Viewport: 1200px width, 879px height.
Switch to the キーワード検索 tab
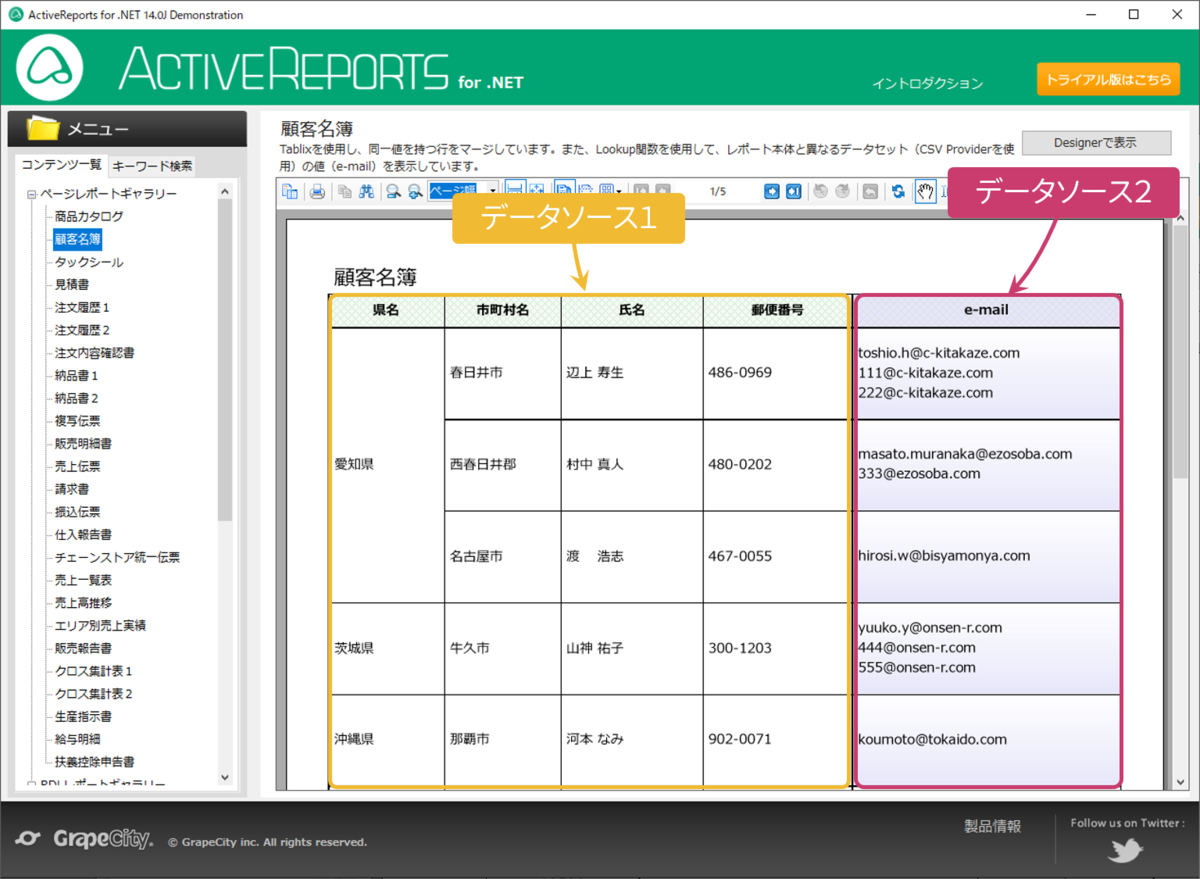[x=152, y=166]
